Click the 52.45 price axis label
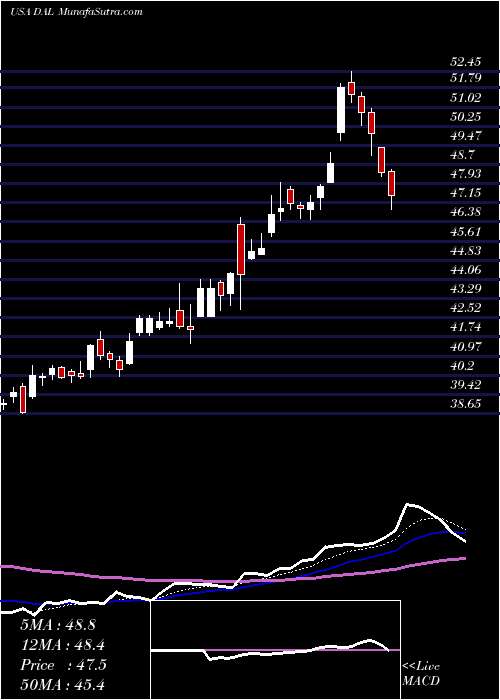 tap(466, 62)
